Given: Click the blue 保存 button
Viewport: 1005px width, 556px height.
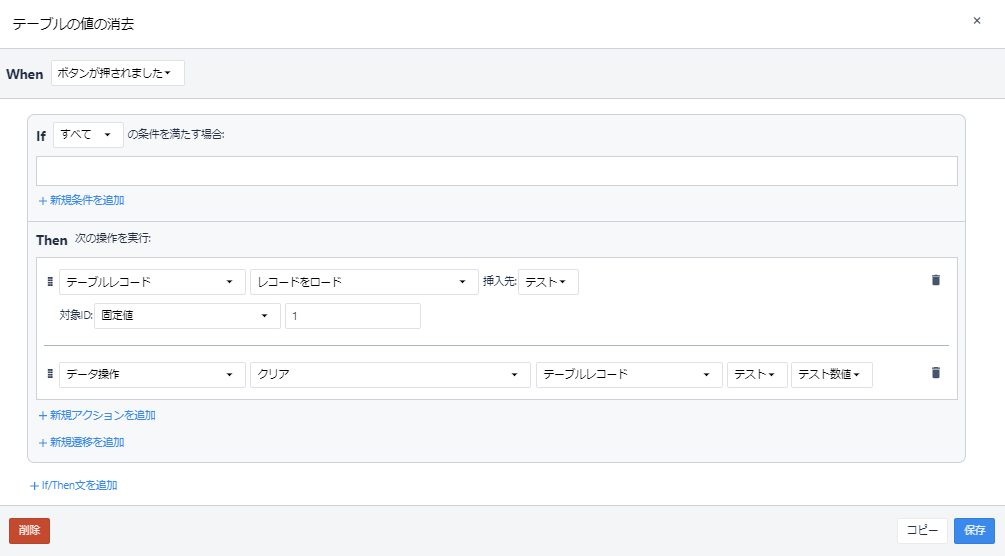Looking at the screenshot, I should (x=974, y=530).
